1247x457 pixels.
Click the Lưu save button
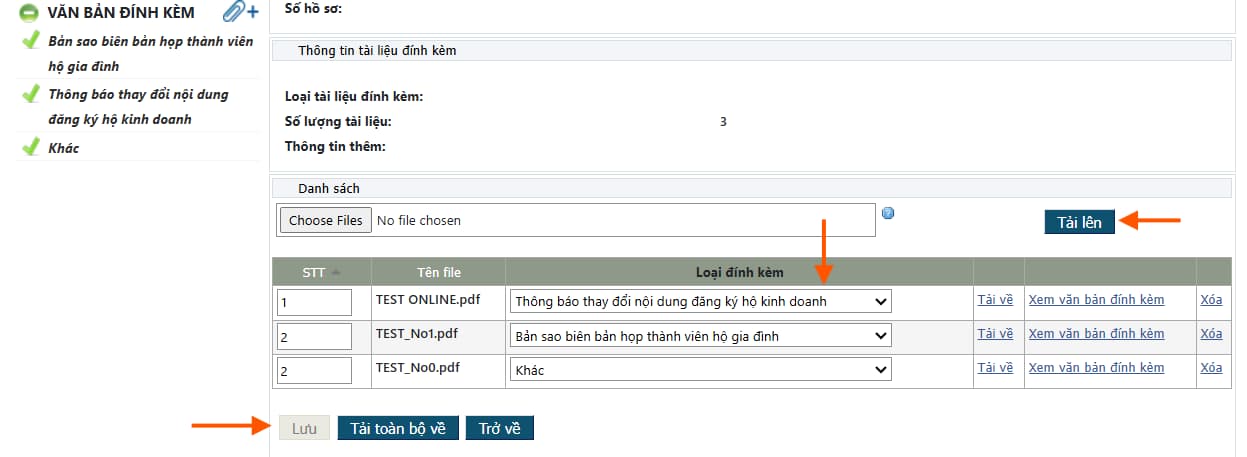tap(304, 428)
